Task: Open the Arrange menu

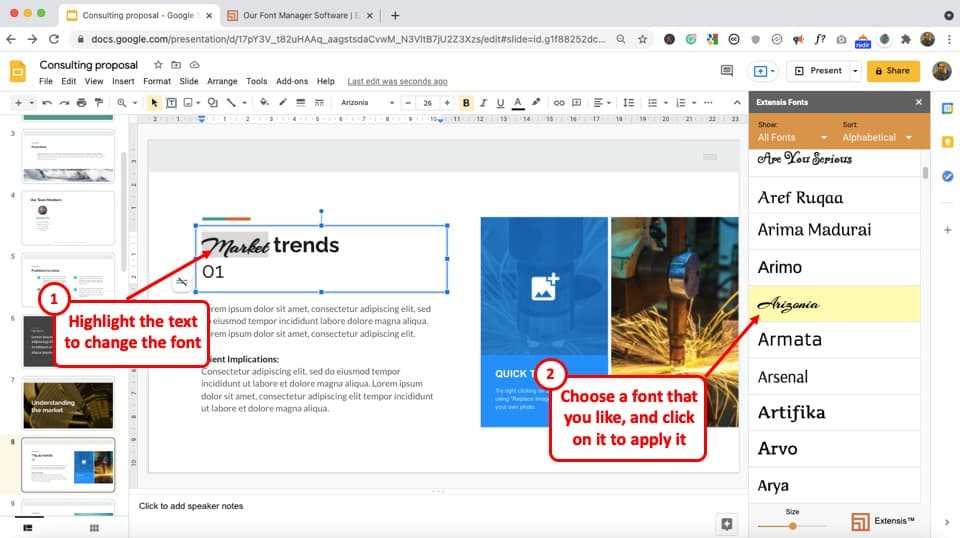Action: pyautogui.click(x=222, y=81)
